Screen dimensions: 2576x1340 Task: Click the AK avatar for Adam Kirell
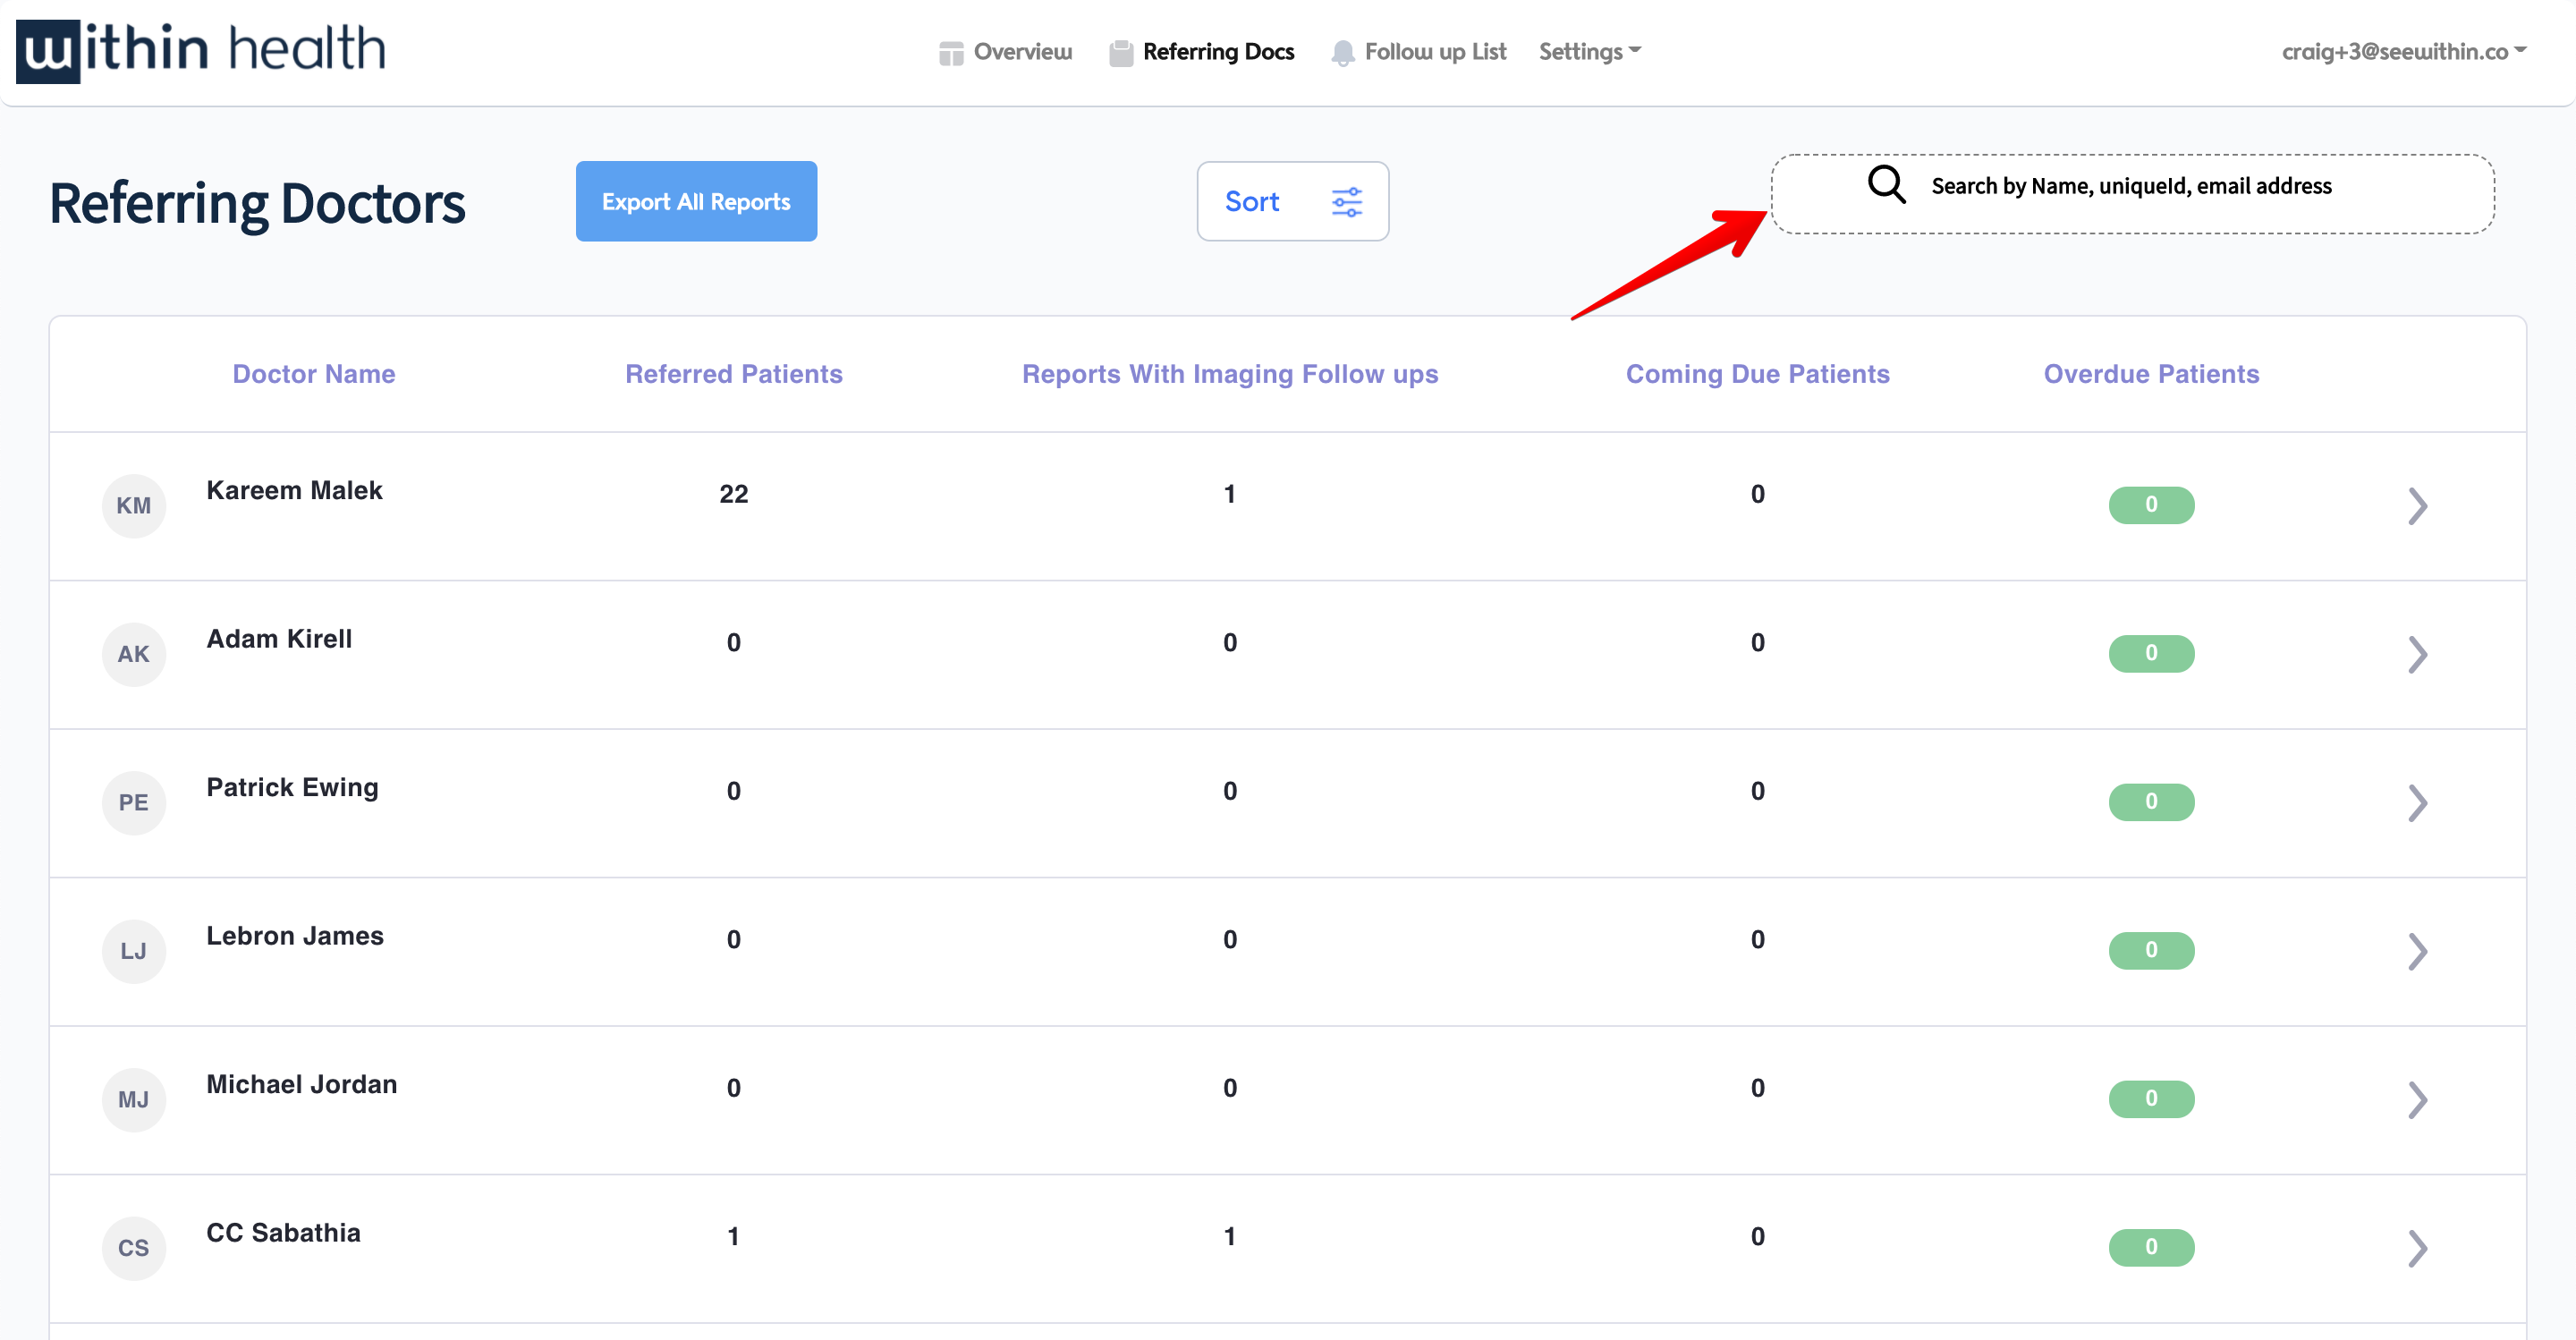(133, 654)
